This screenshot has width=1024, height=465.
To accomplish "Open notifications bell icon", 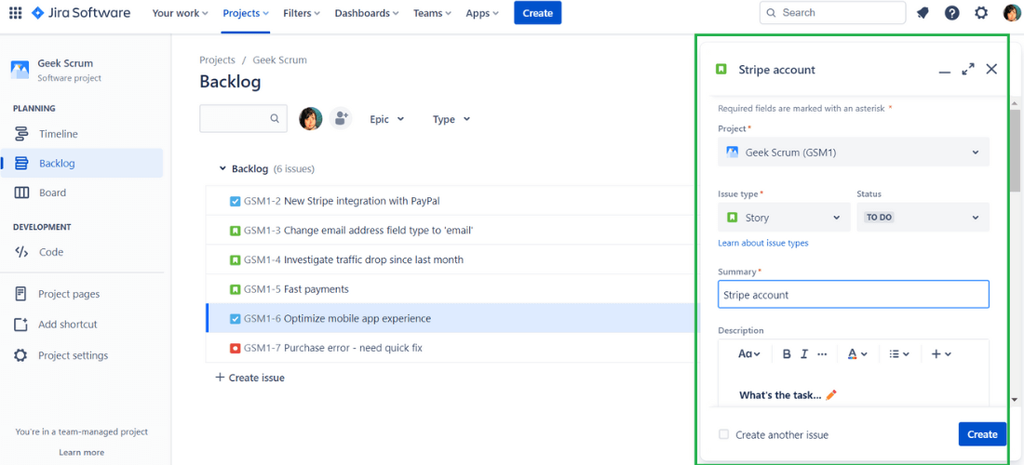I will (923, 12).
